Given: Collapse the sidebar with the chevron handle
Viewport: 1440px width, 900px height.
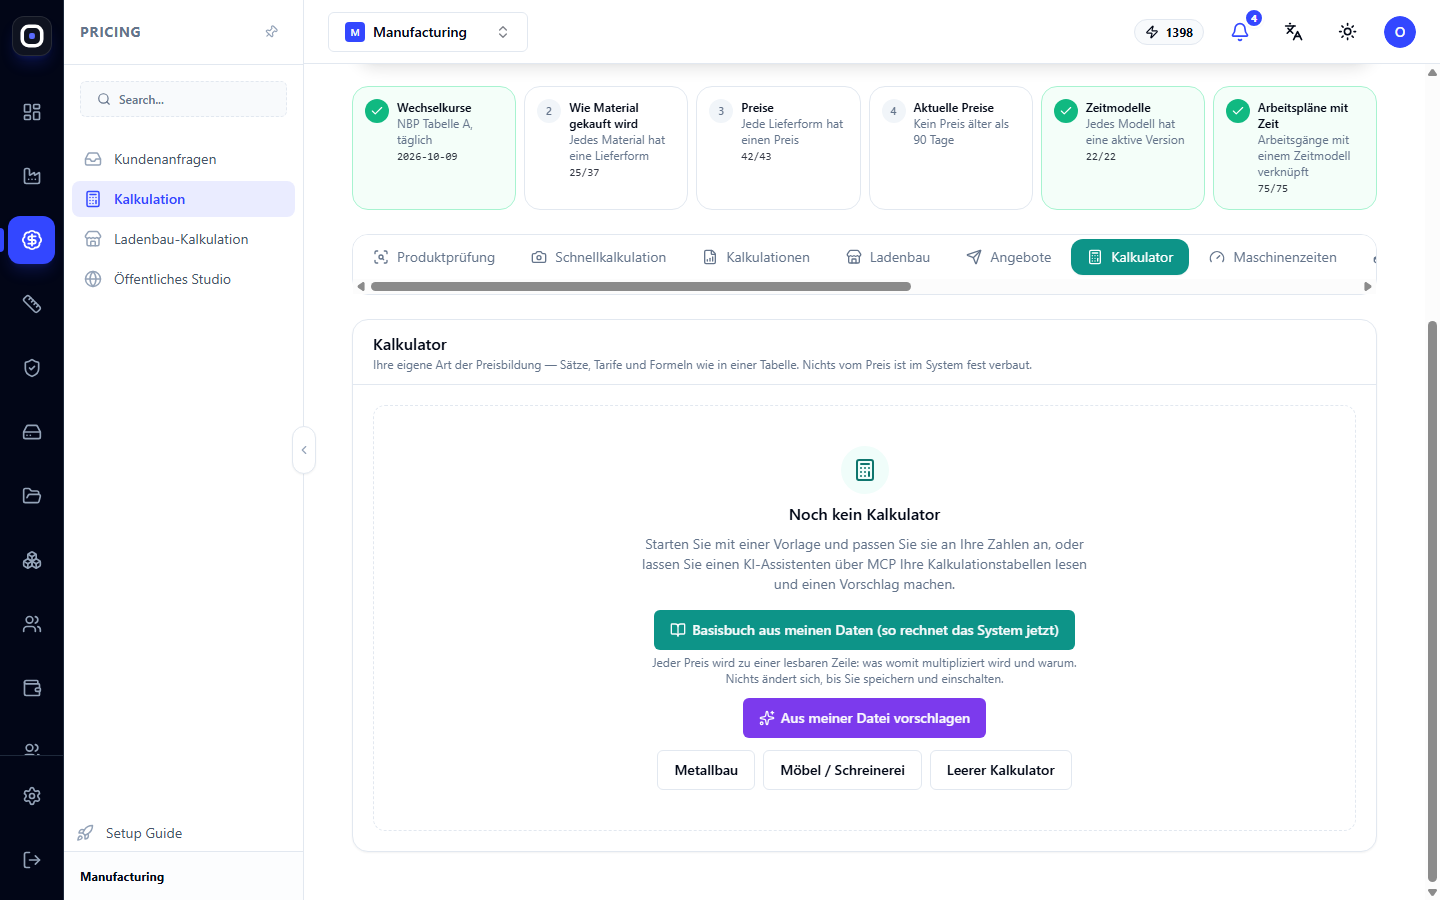Looking at the screenshot, I should tap(304, 450).
